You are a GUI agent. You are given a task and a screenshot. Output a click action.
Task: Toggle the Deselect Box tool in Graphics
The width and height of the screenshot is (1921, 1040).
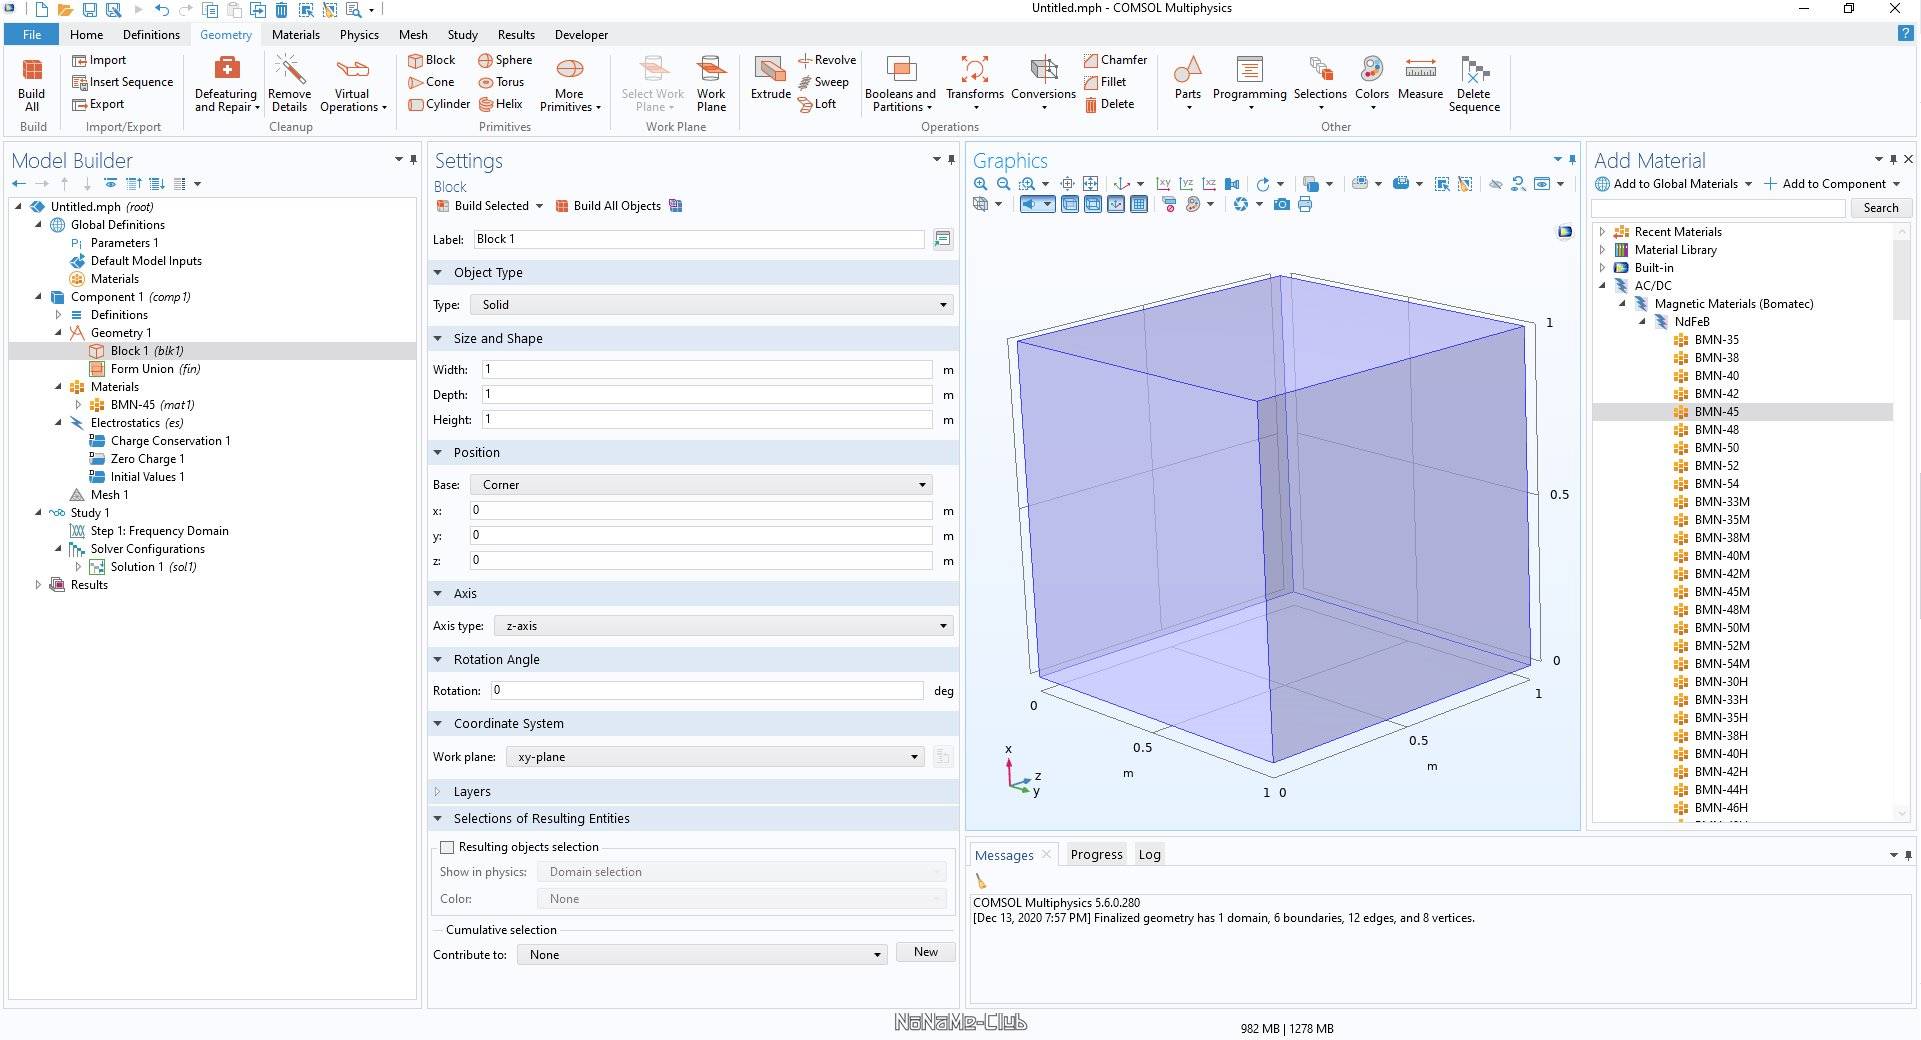1464,184
